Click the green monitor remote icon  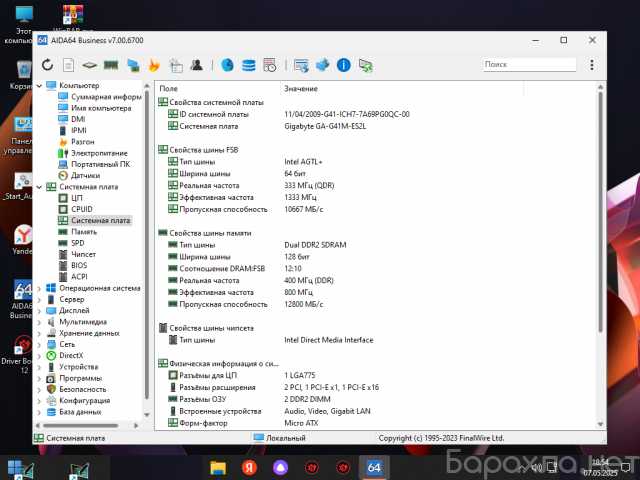(x=365, y=65)
